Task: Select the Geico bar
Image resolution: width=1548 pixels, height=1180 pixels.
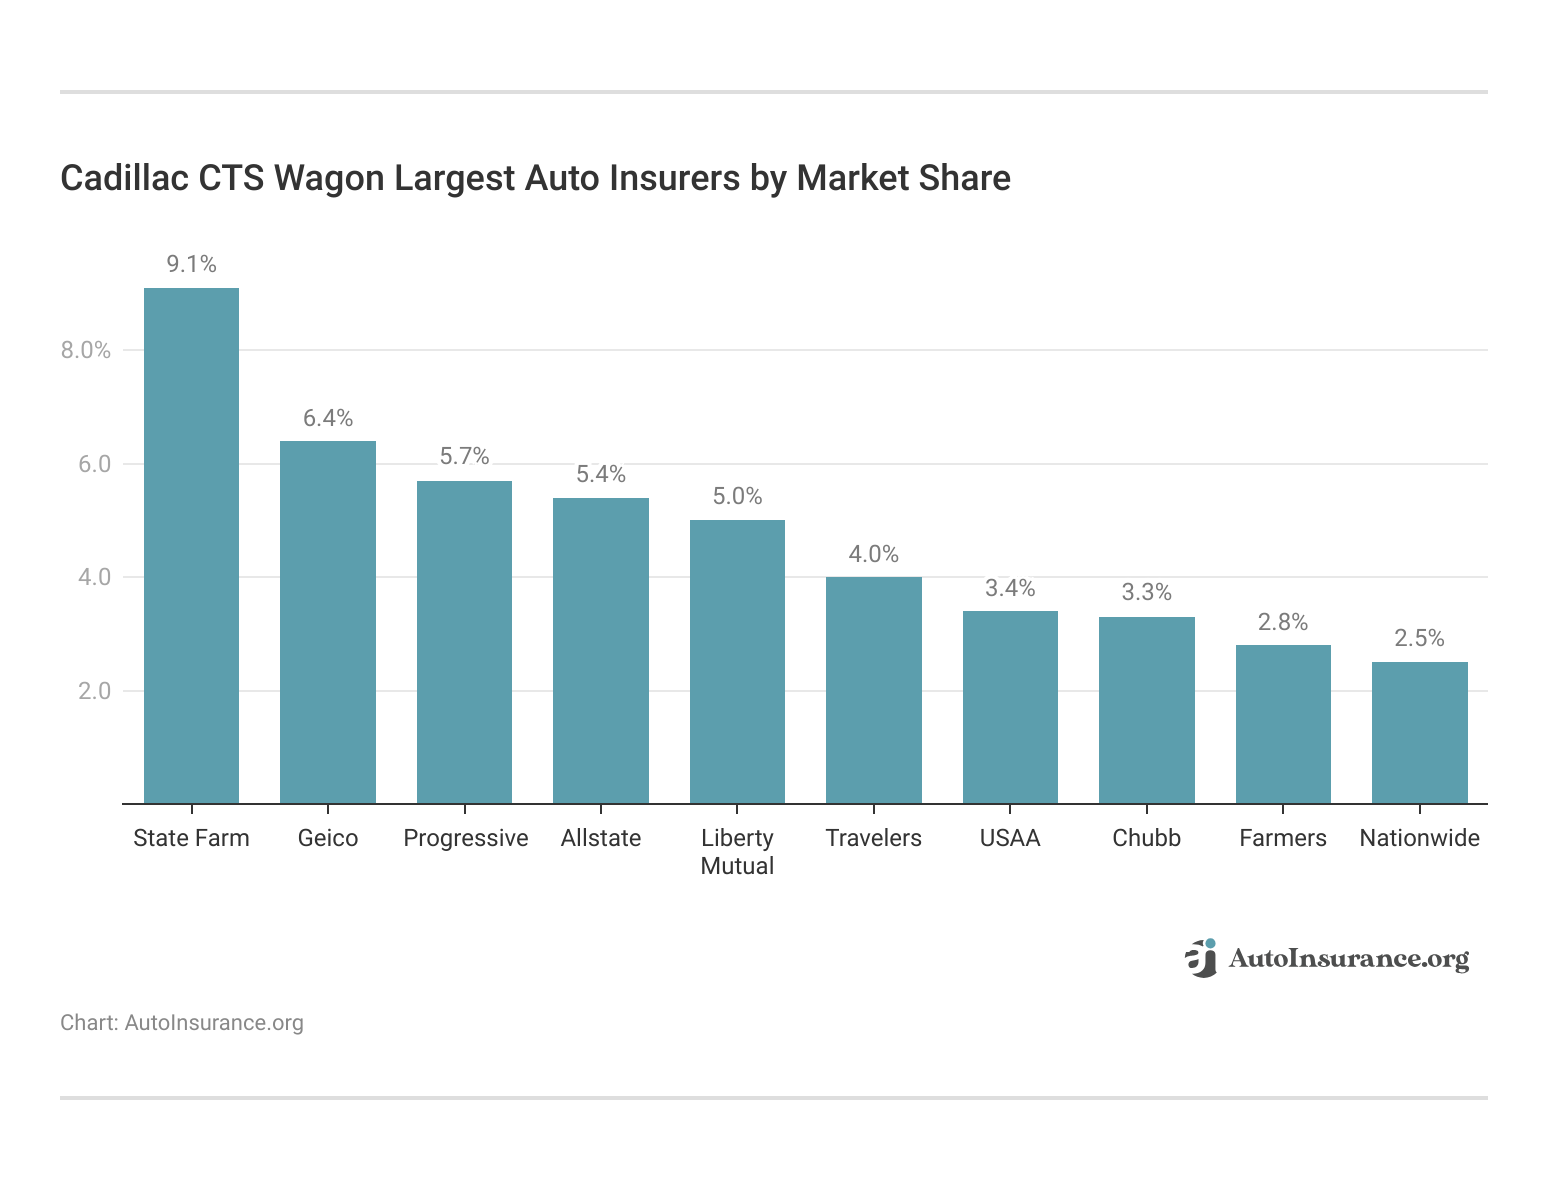Action: pos(328,622)
